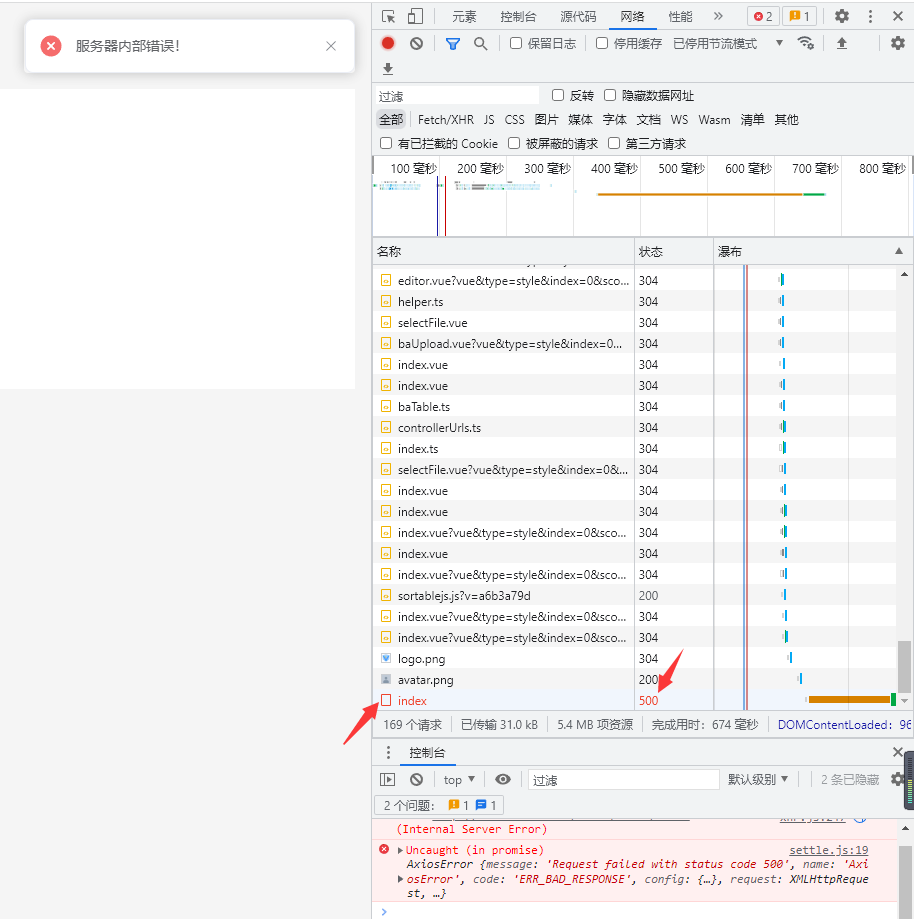The image size is (914, 919).
Task: Open the network conditions wifi icon
Action: [x=805, y=43]
